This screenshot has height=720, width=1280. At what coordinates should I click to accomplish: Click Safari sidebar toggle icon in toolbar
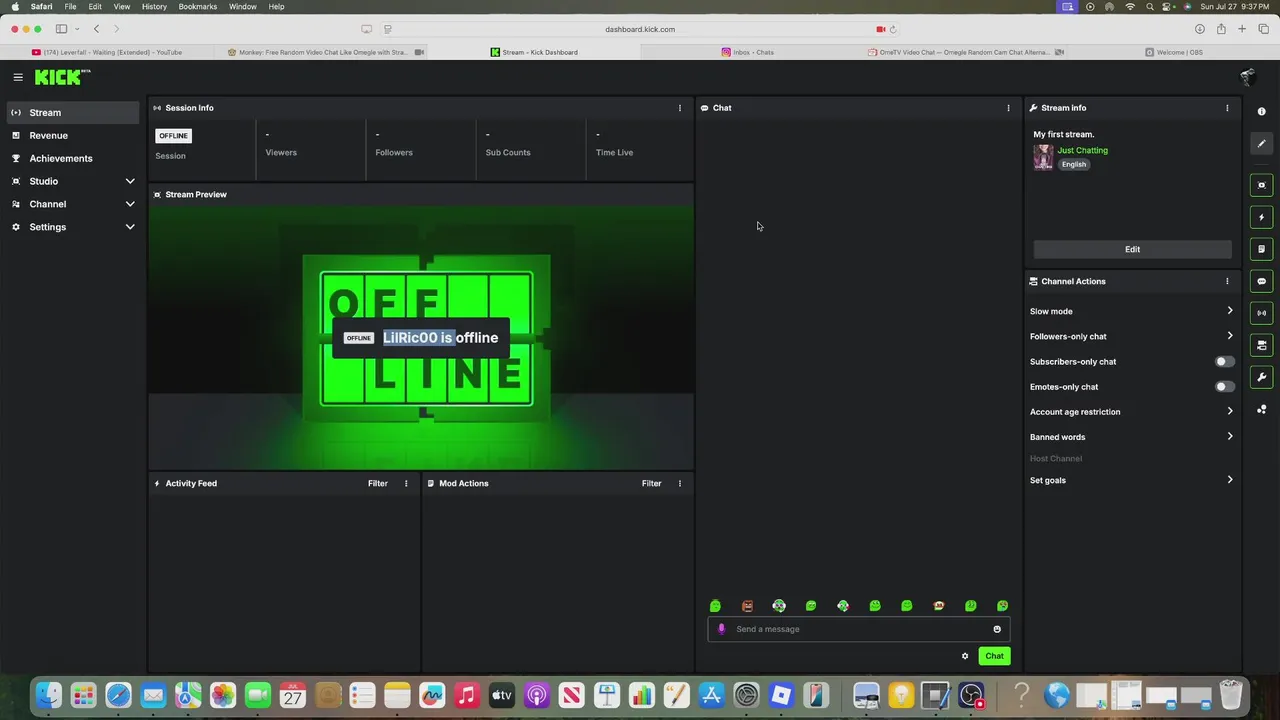click(x=61, y=29)
